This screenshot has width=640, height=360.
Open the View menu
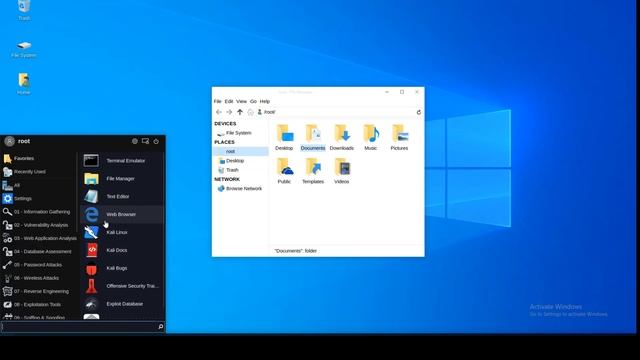(x=241, y=101)
